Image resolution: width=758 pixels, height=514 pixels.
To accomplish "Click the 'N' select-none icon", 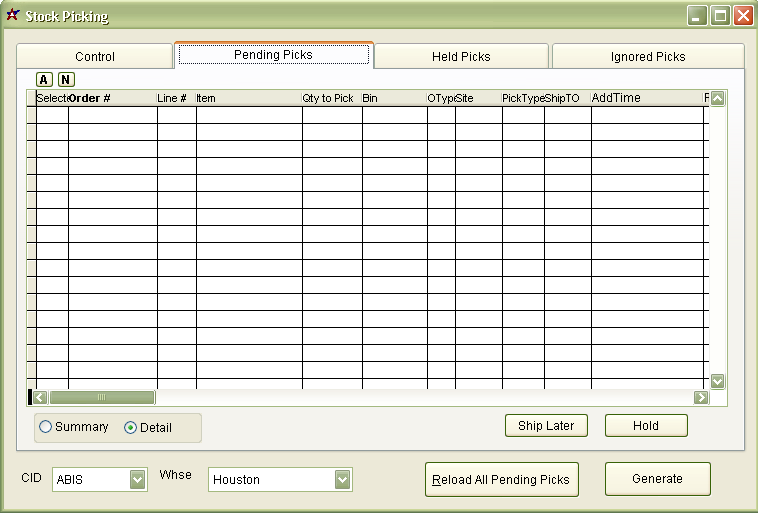I will [66, 79].
